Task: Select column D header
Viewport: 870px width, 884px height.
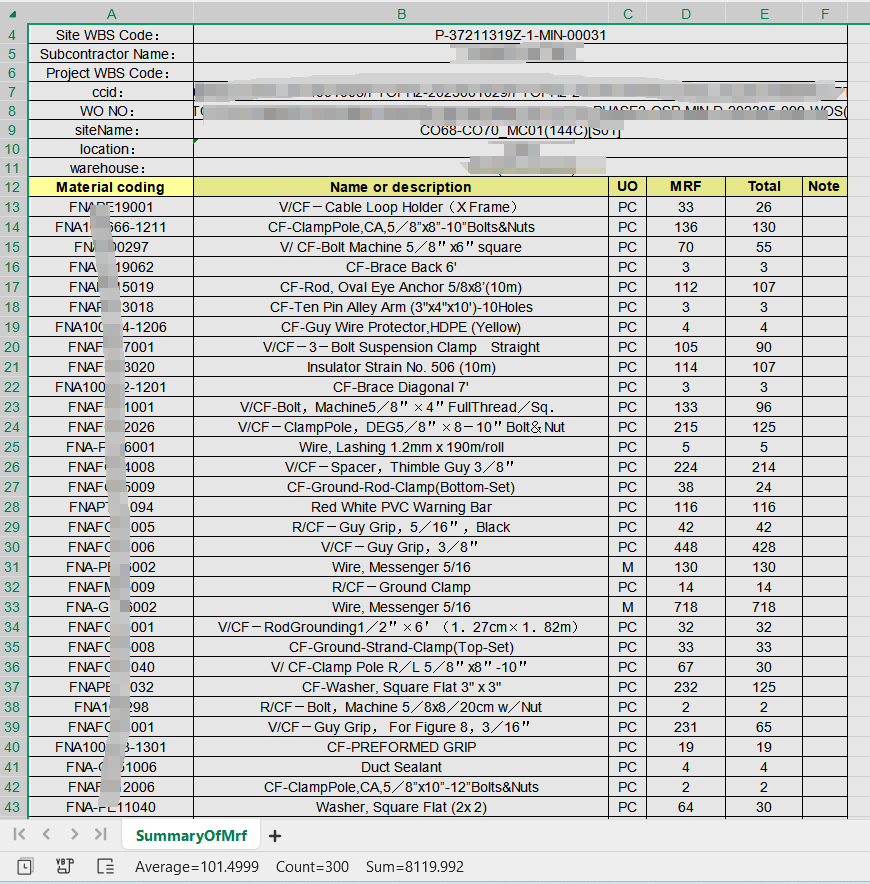Action: point(686,14)
